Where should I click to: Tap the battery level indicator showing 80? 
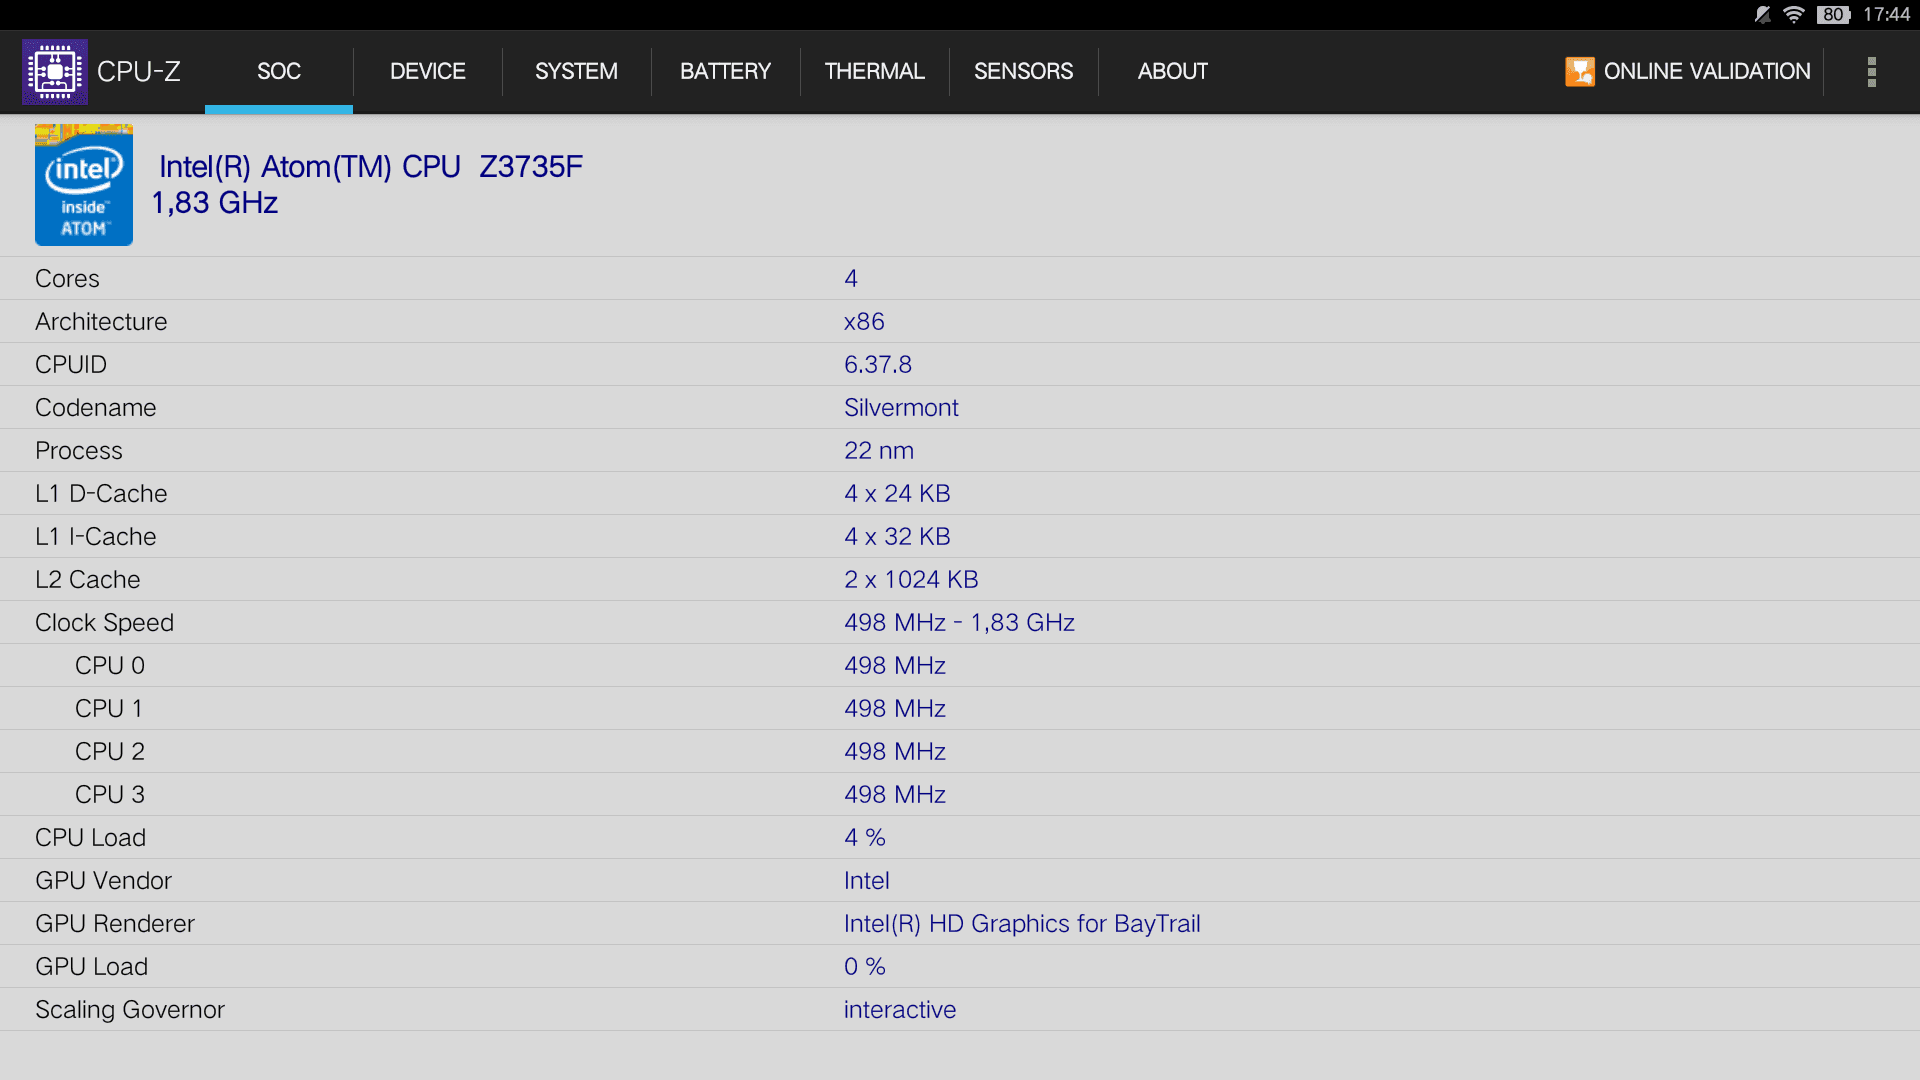1833,14
